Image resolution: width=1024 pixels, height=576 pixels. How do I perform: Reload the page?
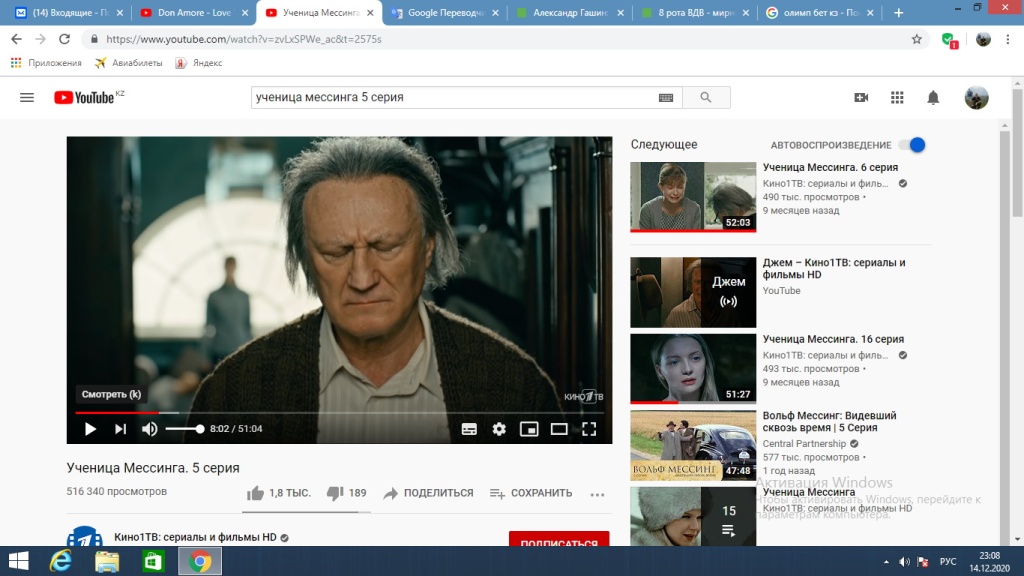[x=64, y=39]
